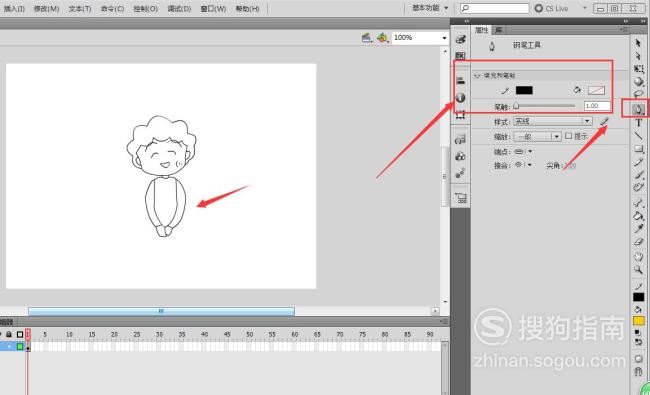Select the Line tool
This screenshot has width=650, height=395.
pyautogui.click(x=638, y=136)
